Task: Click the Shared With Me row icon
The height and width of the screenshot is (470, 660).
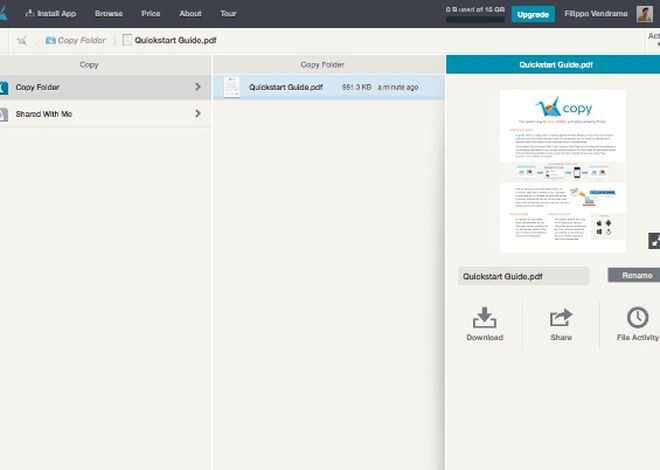Action: point(4,114)
